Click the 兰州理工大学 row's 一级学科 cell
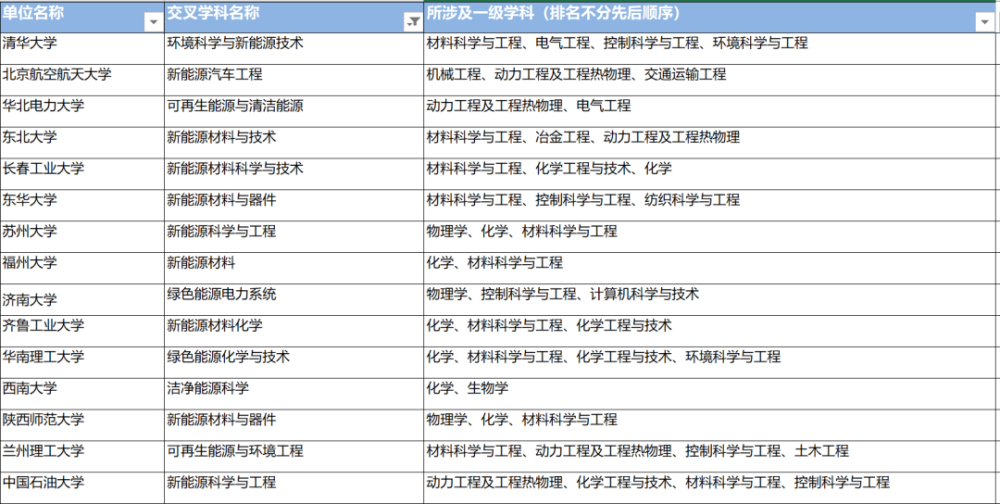 tap(709, 456)
